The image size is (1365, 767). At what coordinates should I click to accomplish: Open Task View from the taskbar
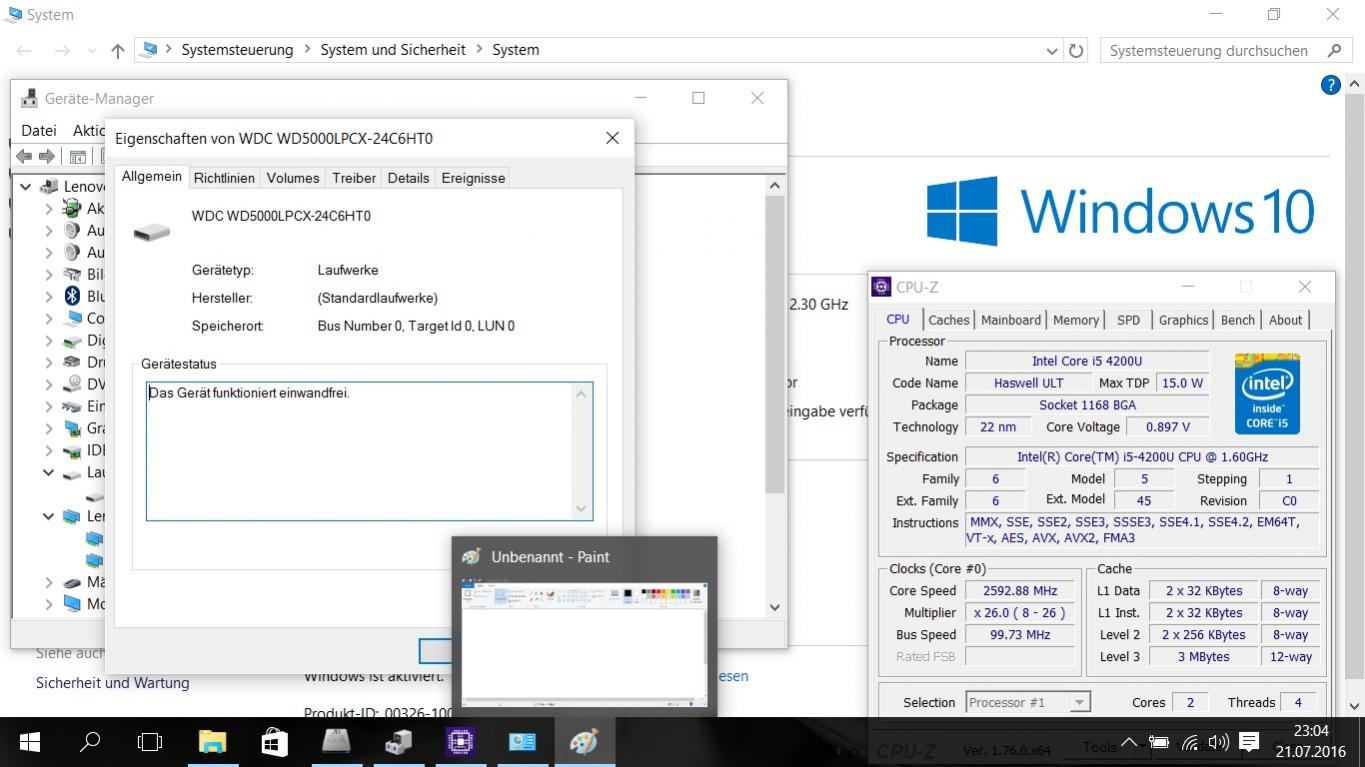150,741
